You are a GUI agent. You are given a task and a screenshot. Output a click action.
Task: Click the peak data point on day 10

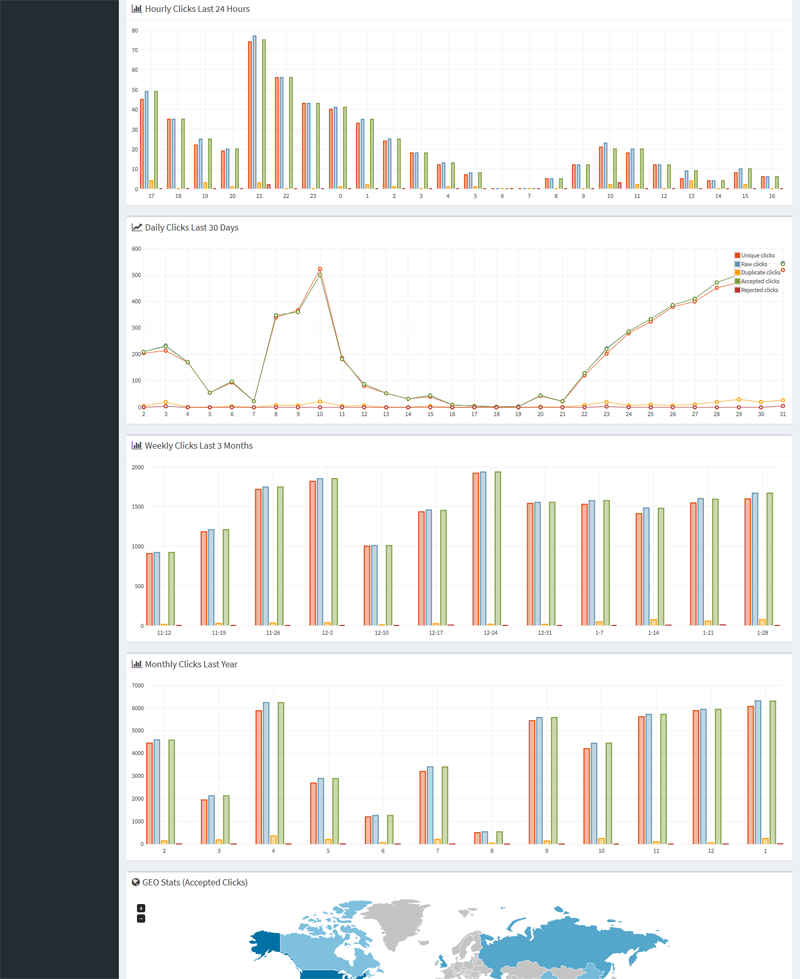(x=320, y=269)
